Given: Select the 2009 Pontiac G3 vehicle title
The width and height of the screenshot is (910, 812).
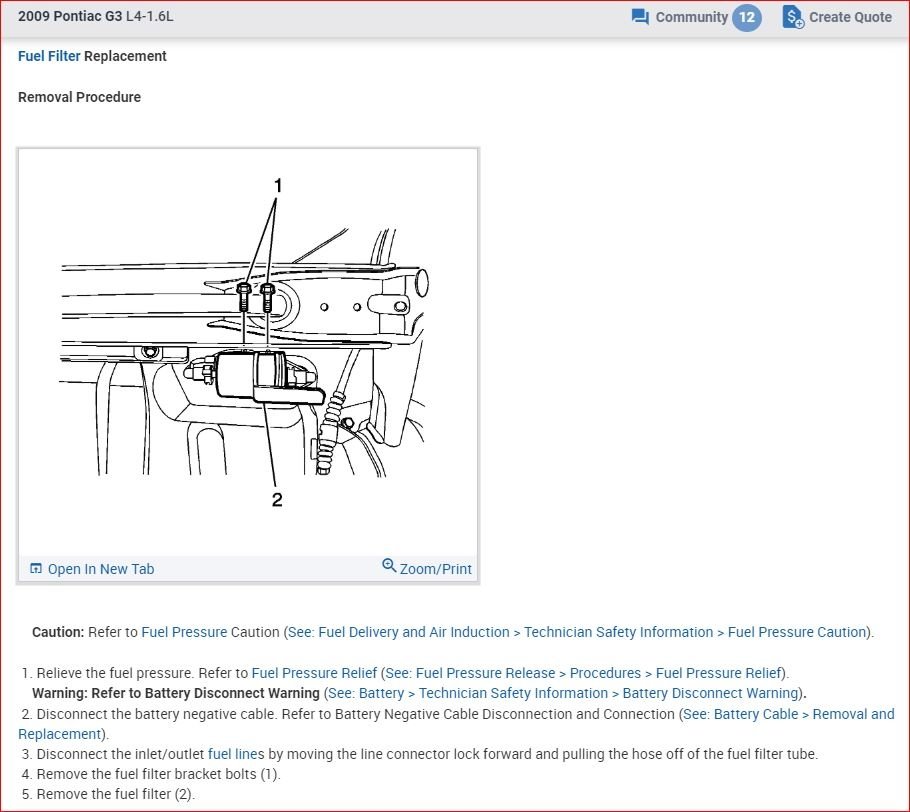Looking at the screenshot, I should pos(70,16).
